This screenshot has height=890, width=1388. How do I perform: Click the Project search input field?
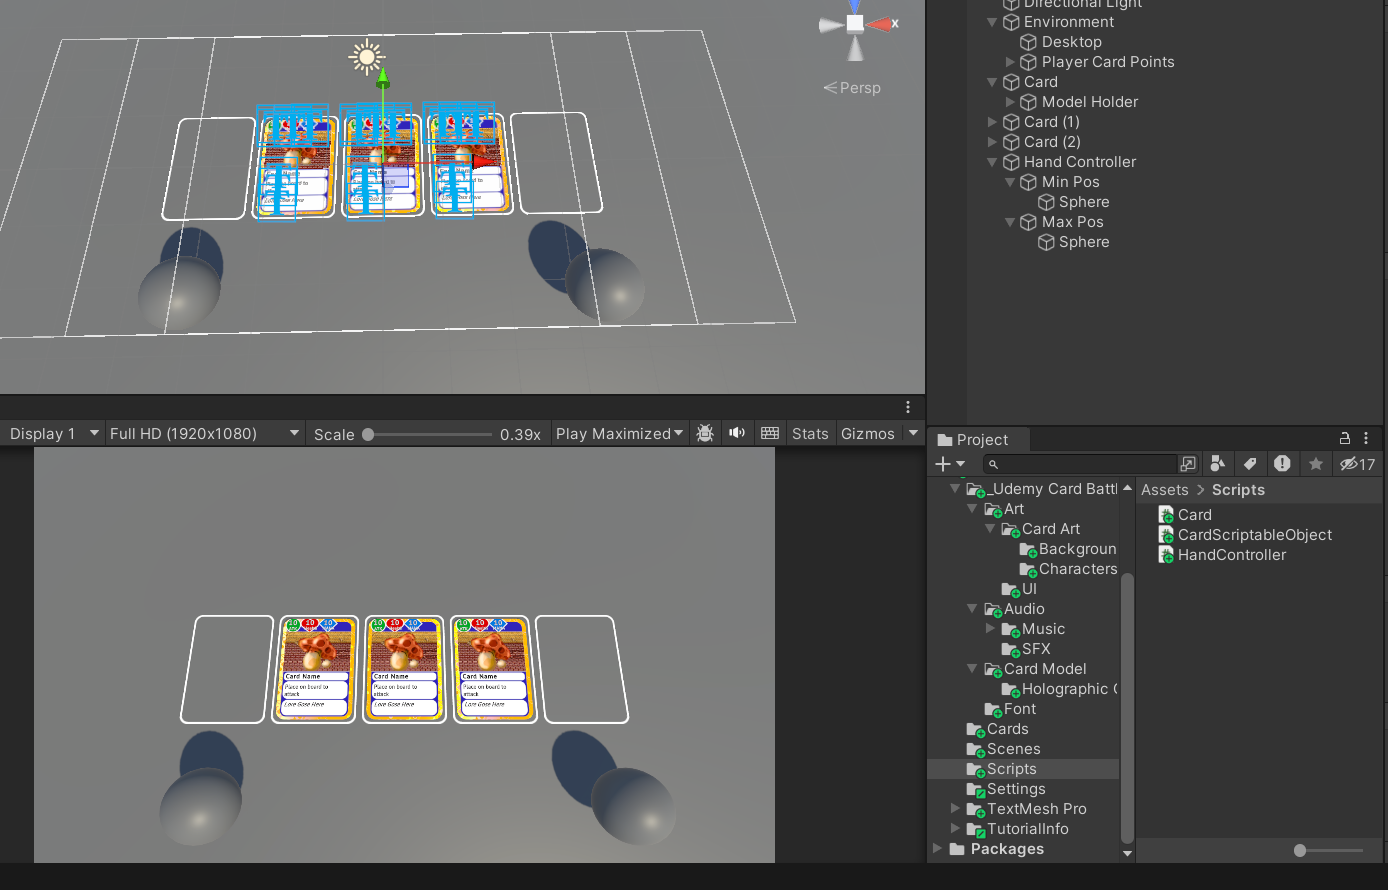tap(1081, 464)
